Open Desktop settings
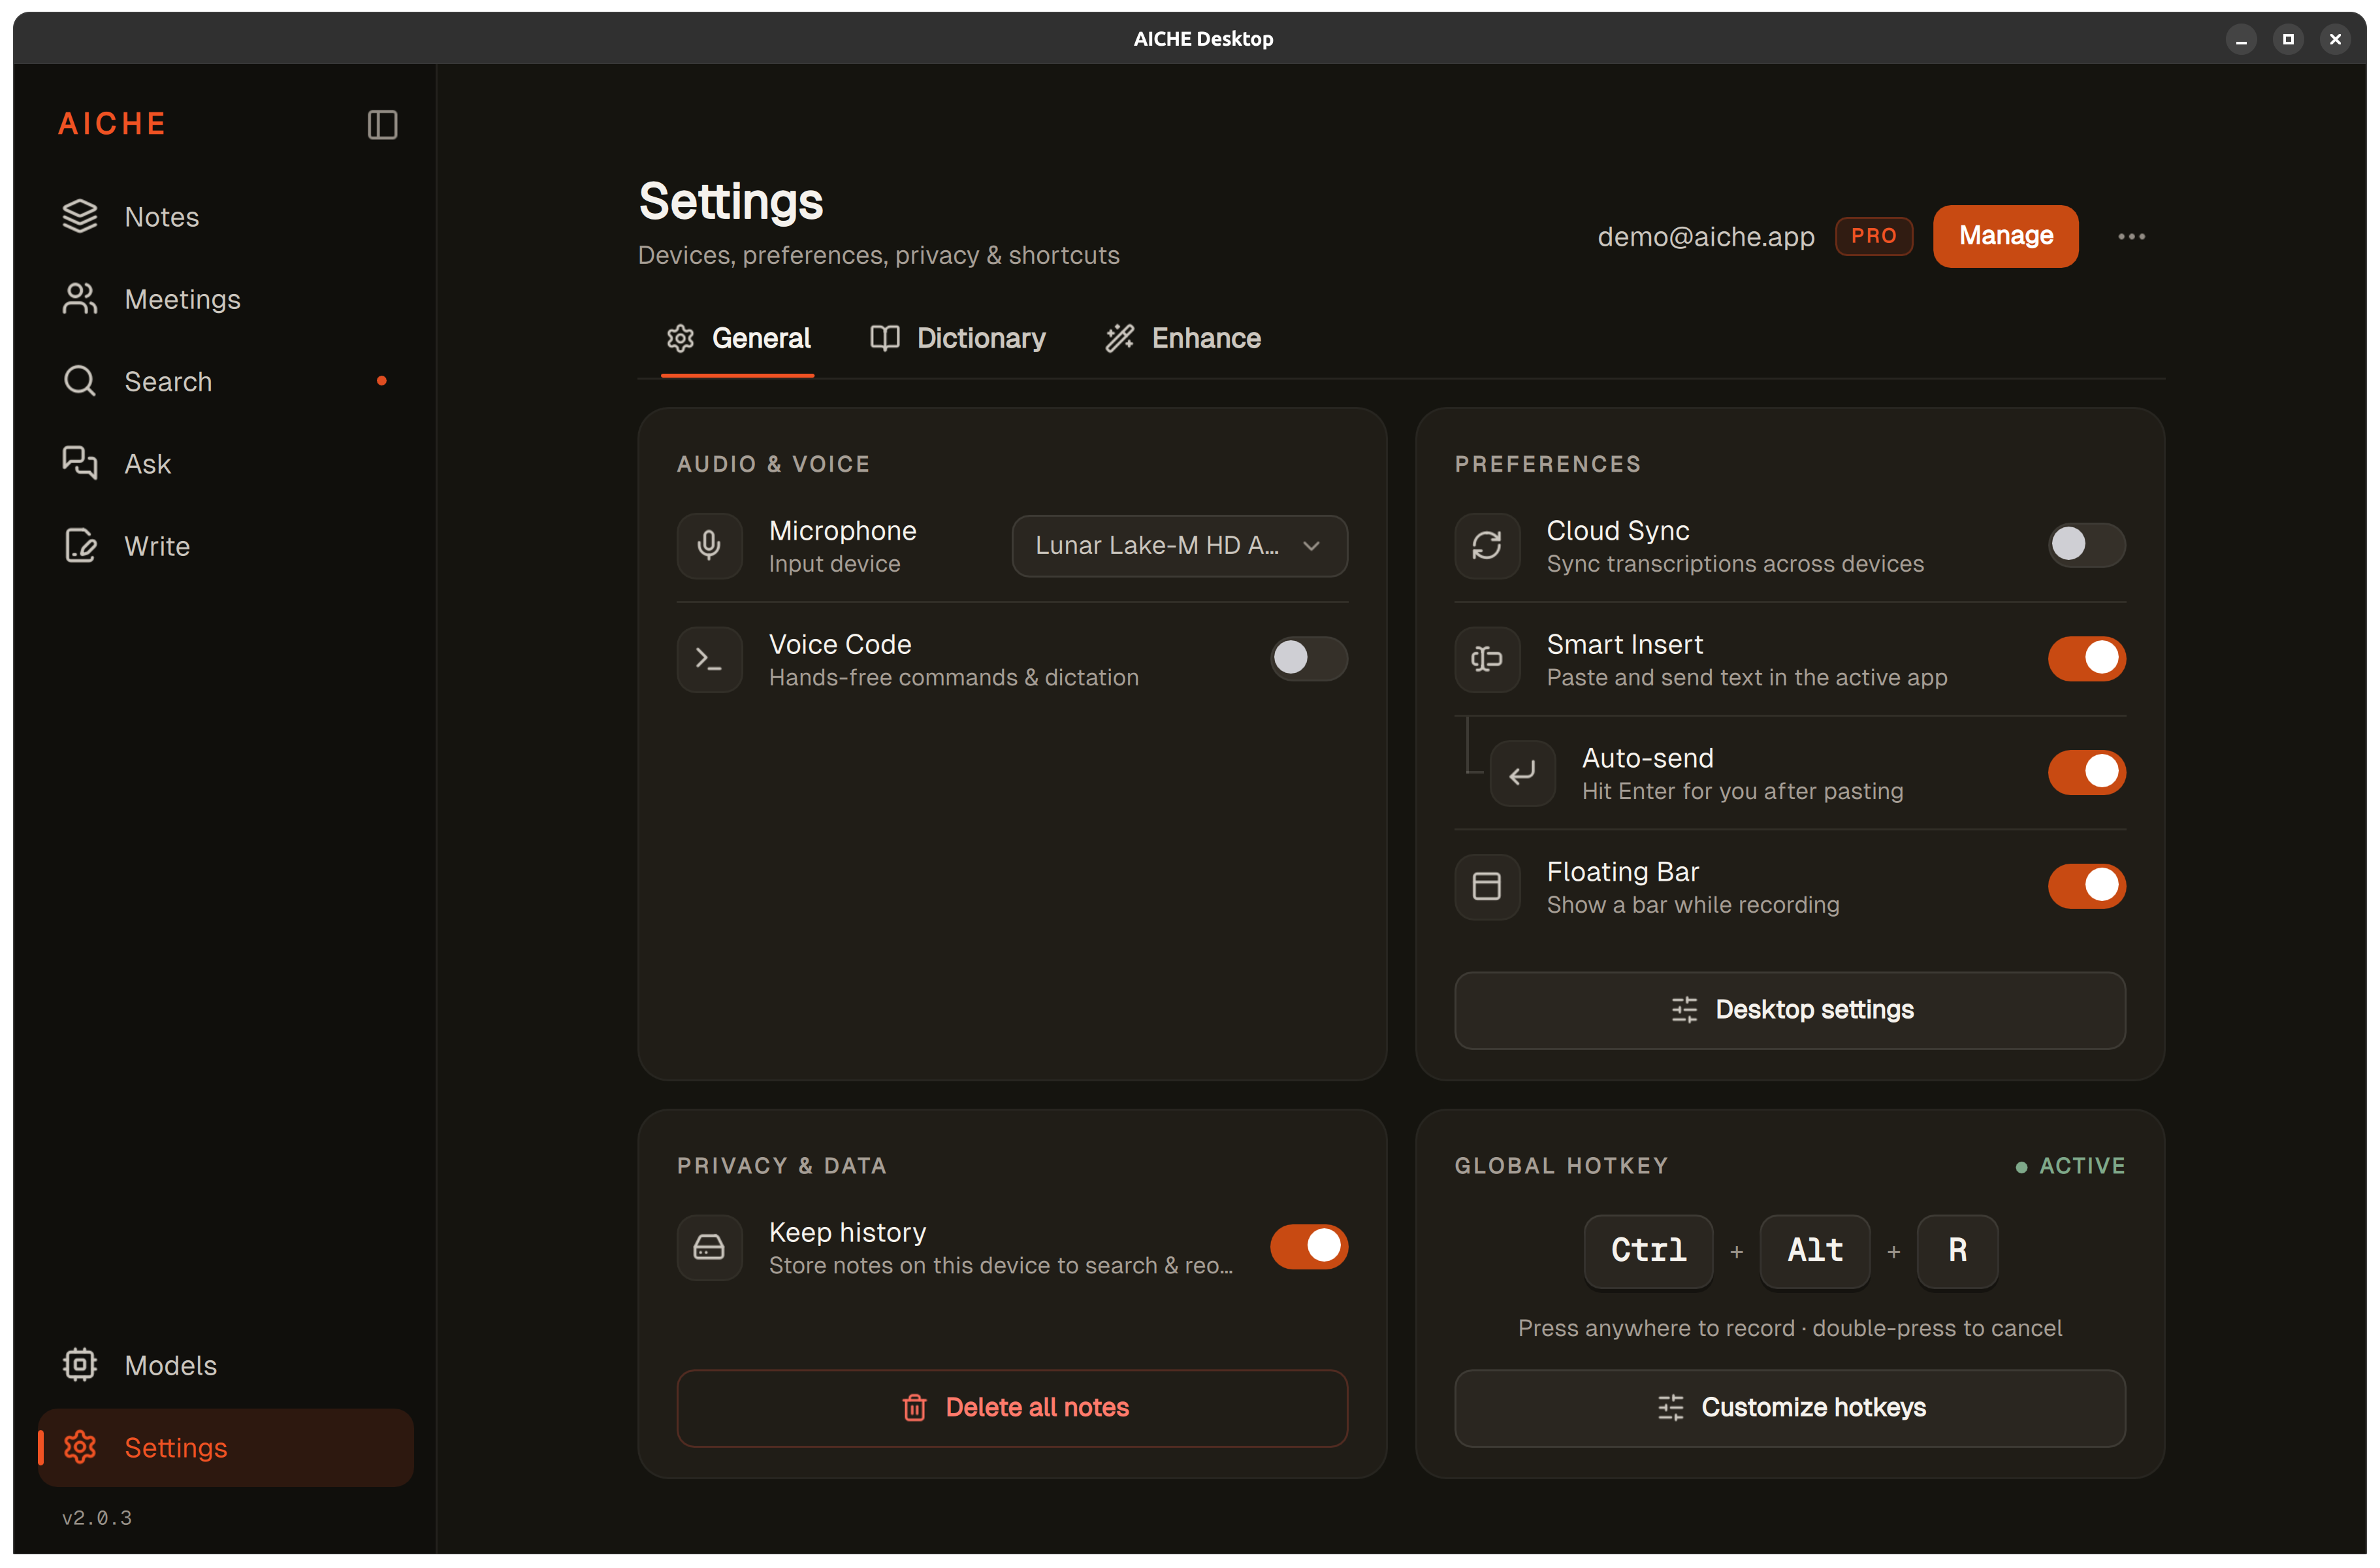The height and width of the screenshot is (1568, 2380). coord(1789,1010)
